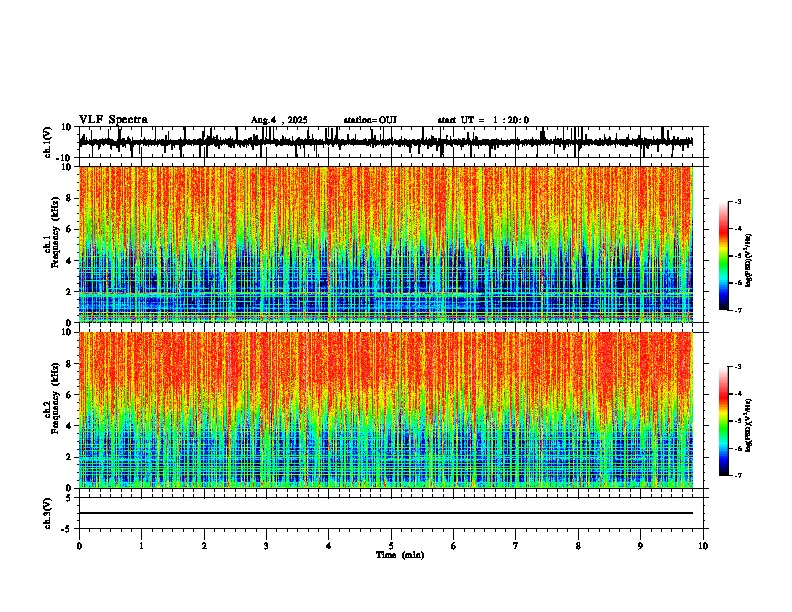The image size is (792, 612).
Task: Click the flat ch.3 voltage trace line
Action: tap(385, 513)
